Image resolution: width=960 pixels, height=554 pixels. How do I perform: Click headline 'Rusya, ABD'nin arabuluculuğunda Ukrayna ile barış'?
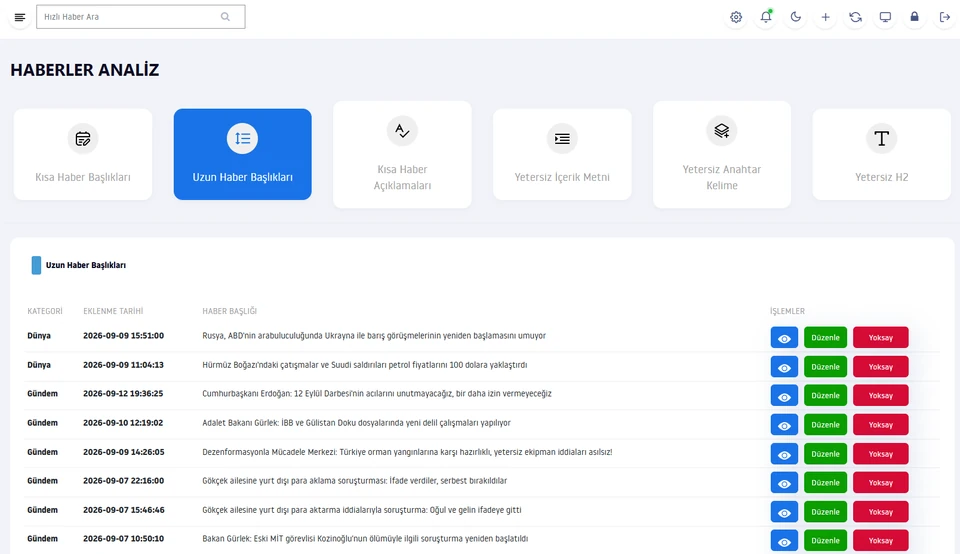click(374, 335)
